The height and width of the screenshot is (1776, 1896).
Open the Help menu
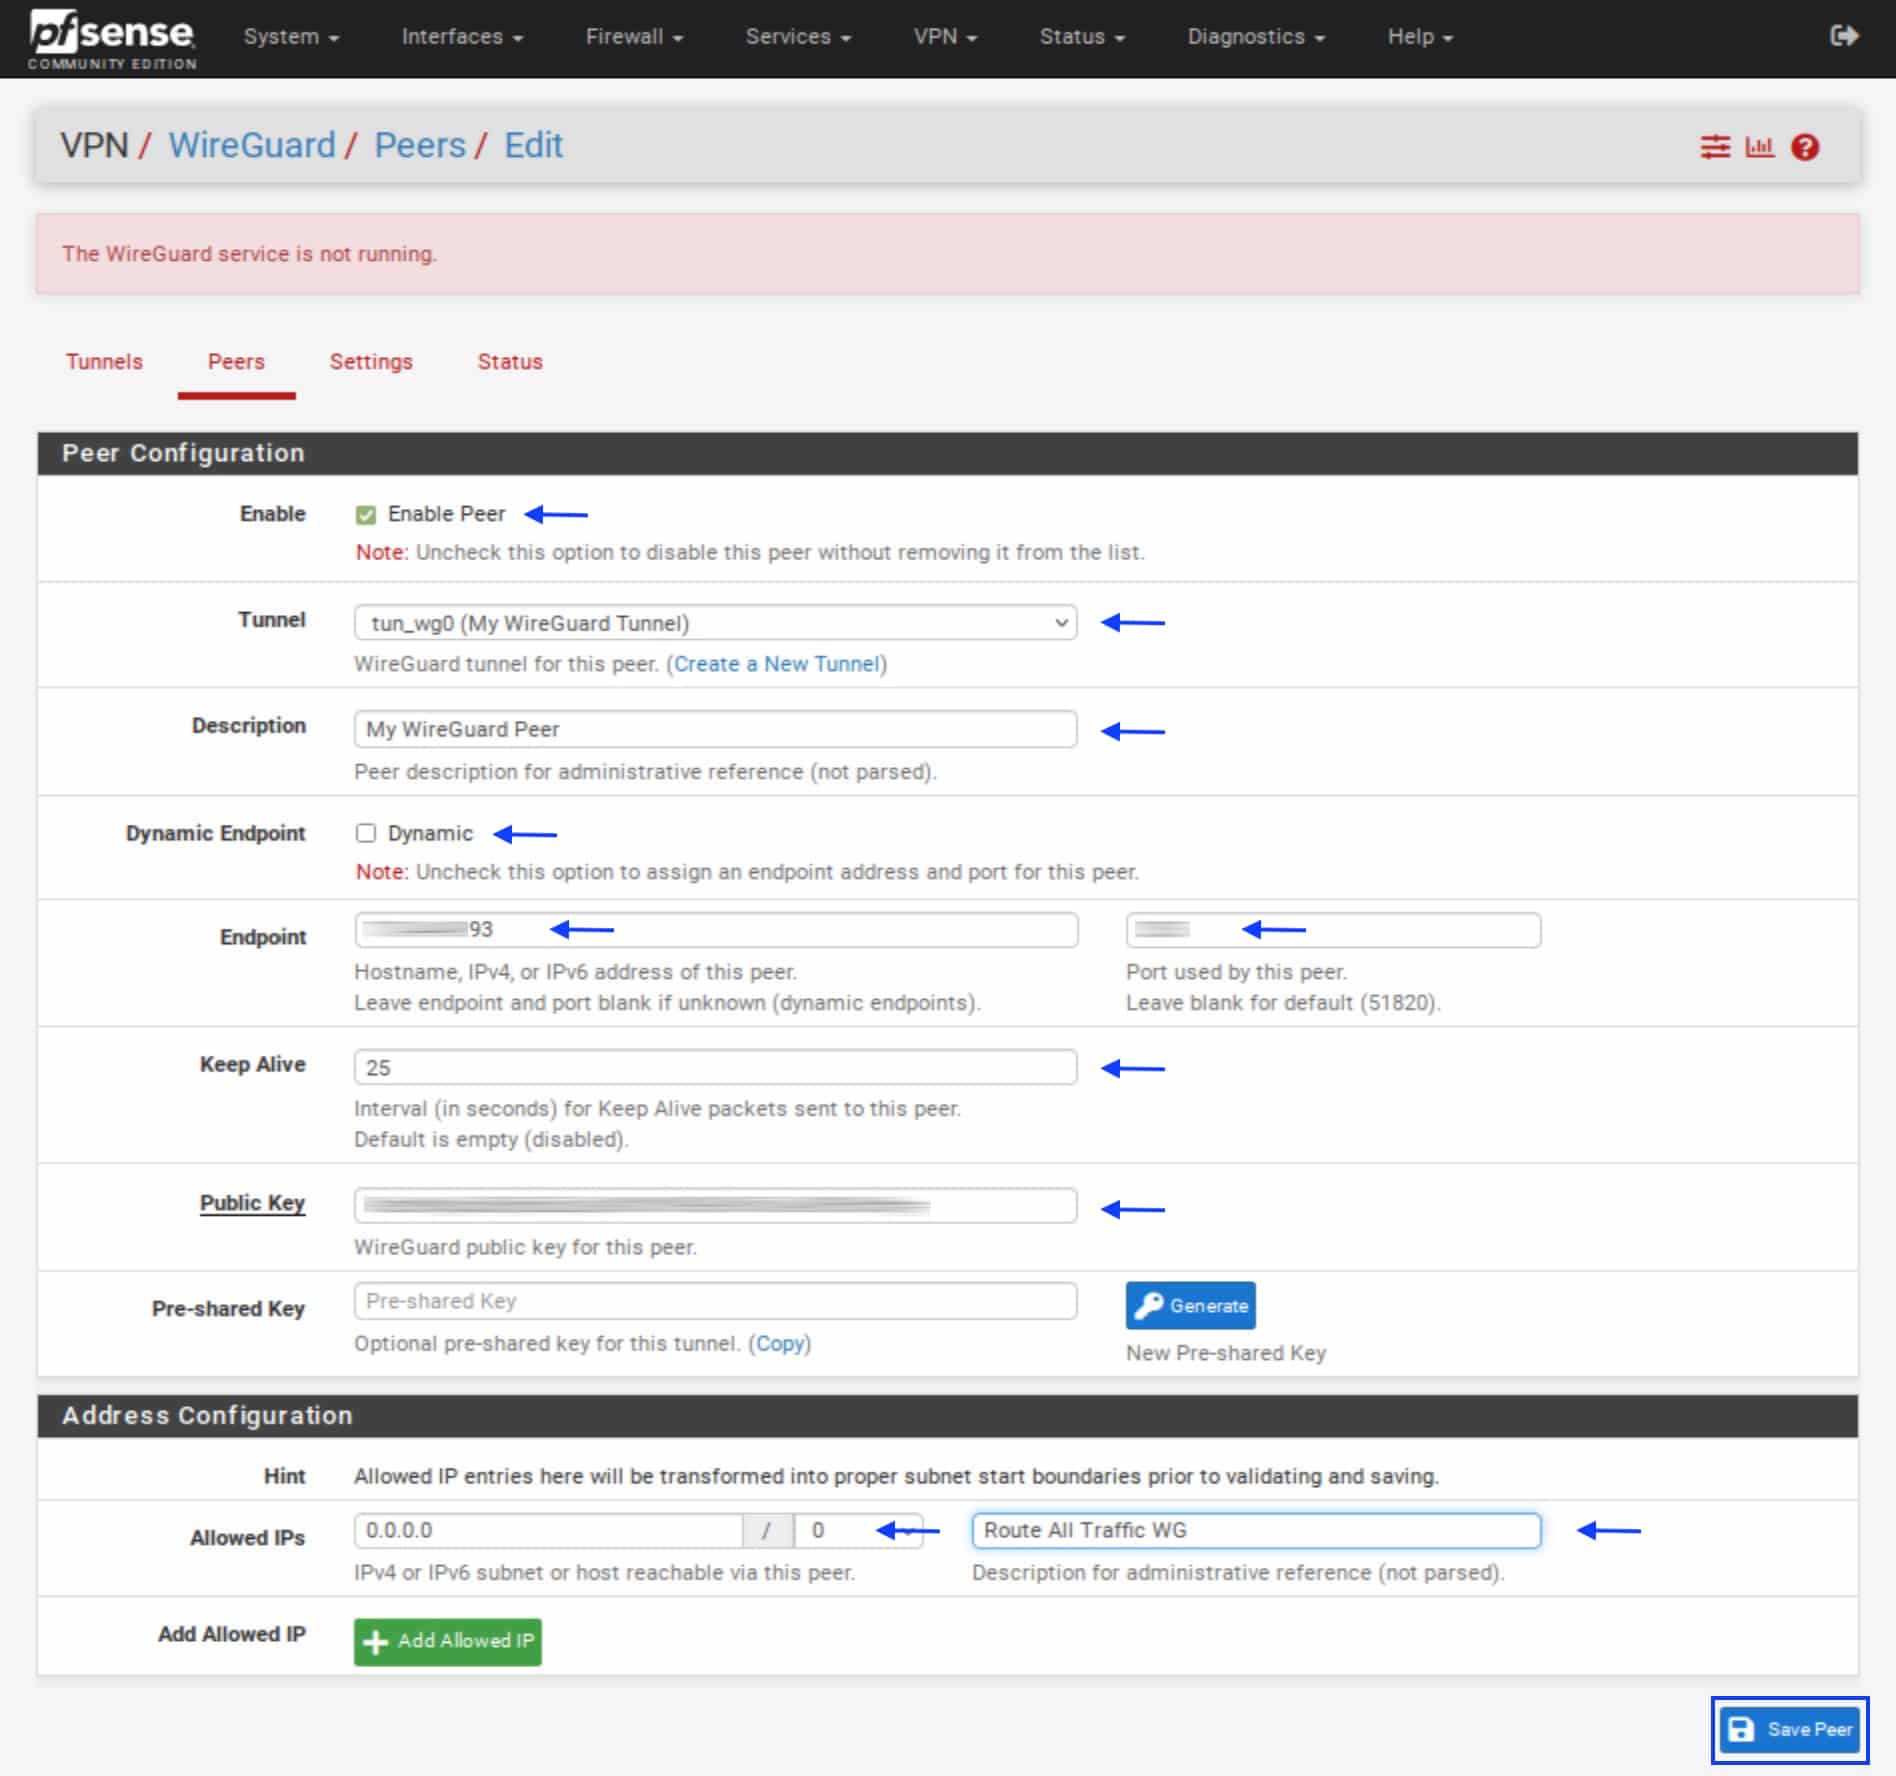pyautogui.click(x=1420, y=37)
